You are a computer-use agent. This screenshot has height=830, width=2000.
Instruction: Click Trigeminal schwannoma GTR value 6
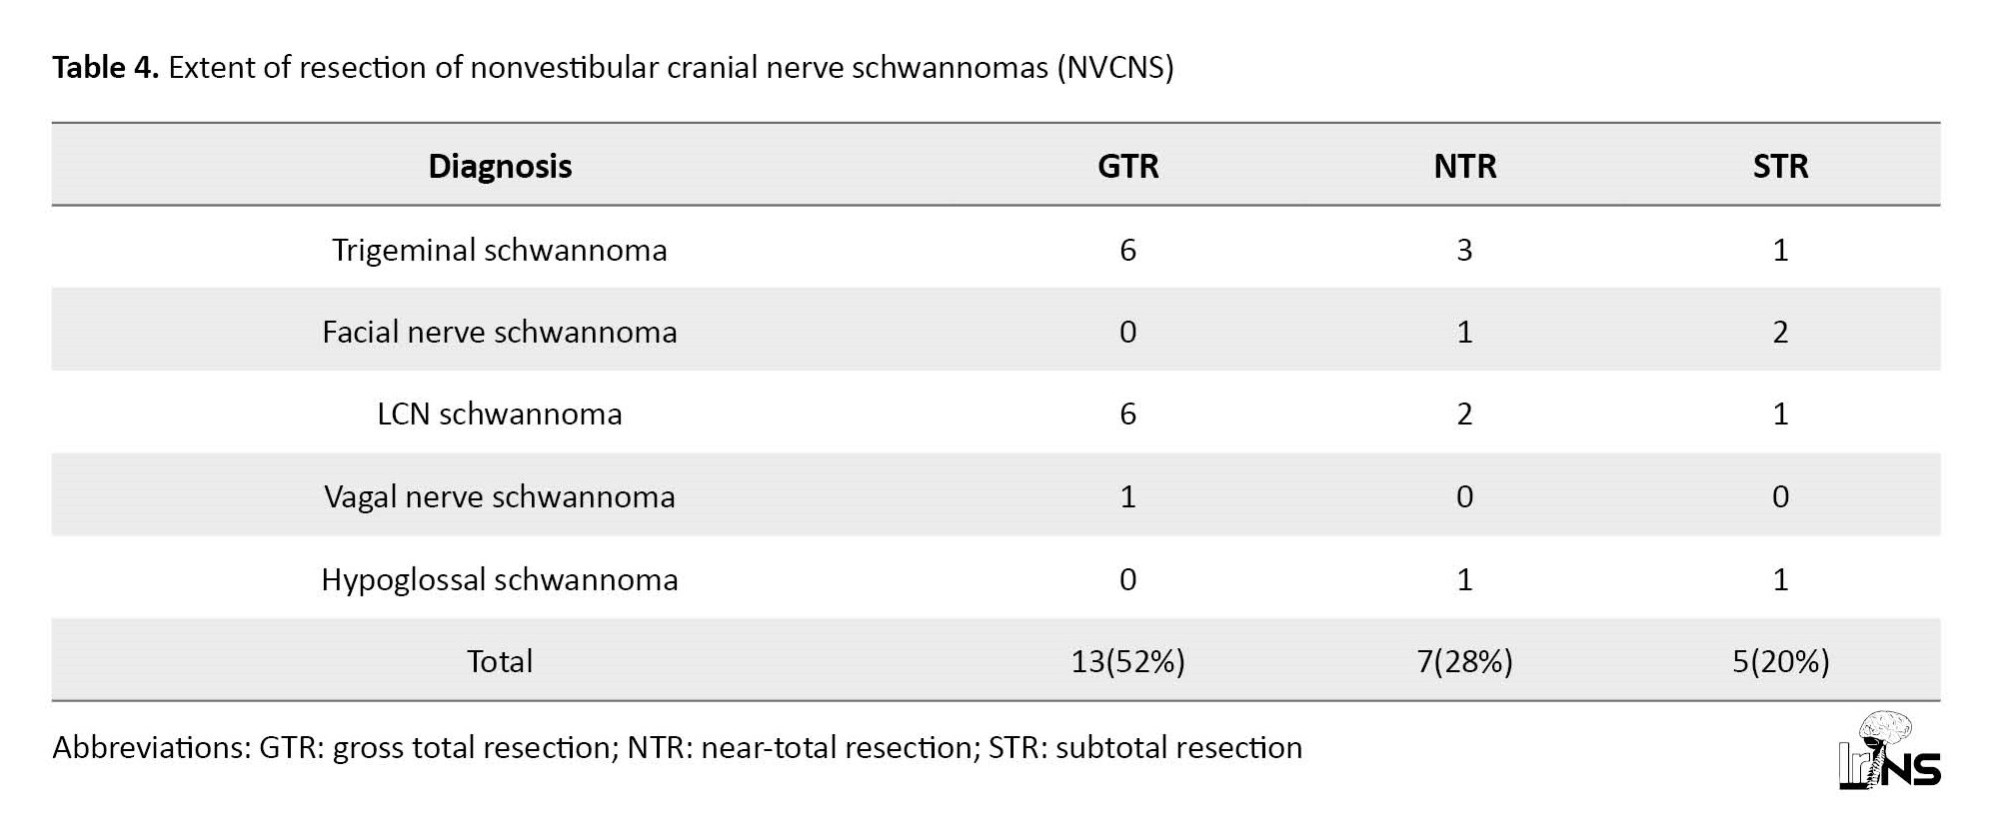[x=1128, y=249]
